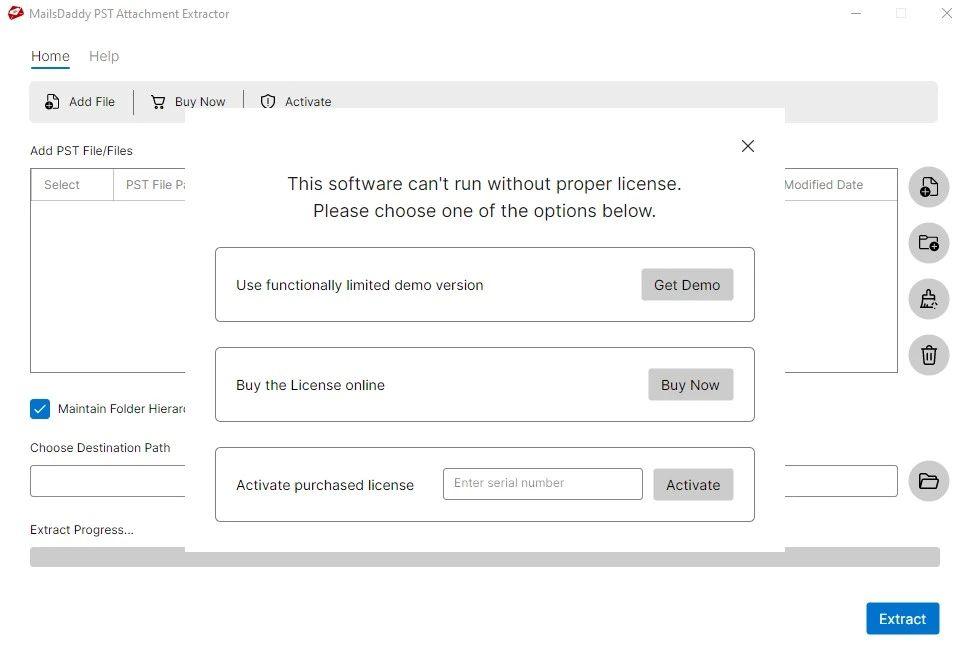
Task: Click the Add File toolbar icon
Action: click(52, 101)
